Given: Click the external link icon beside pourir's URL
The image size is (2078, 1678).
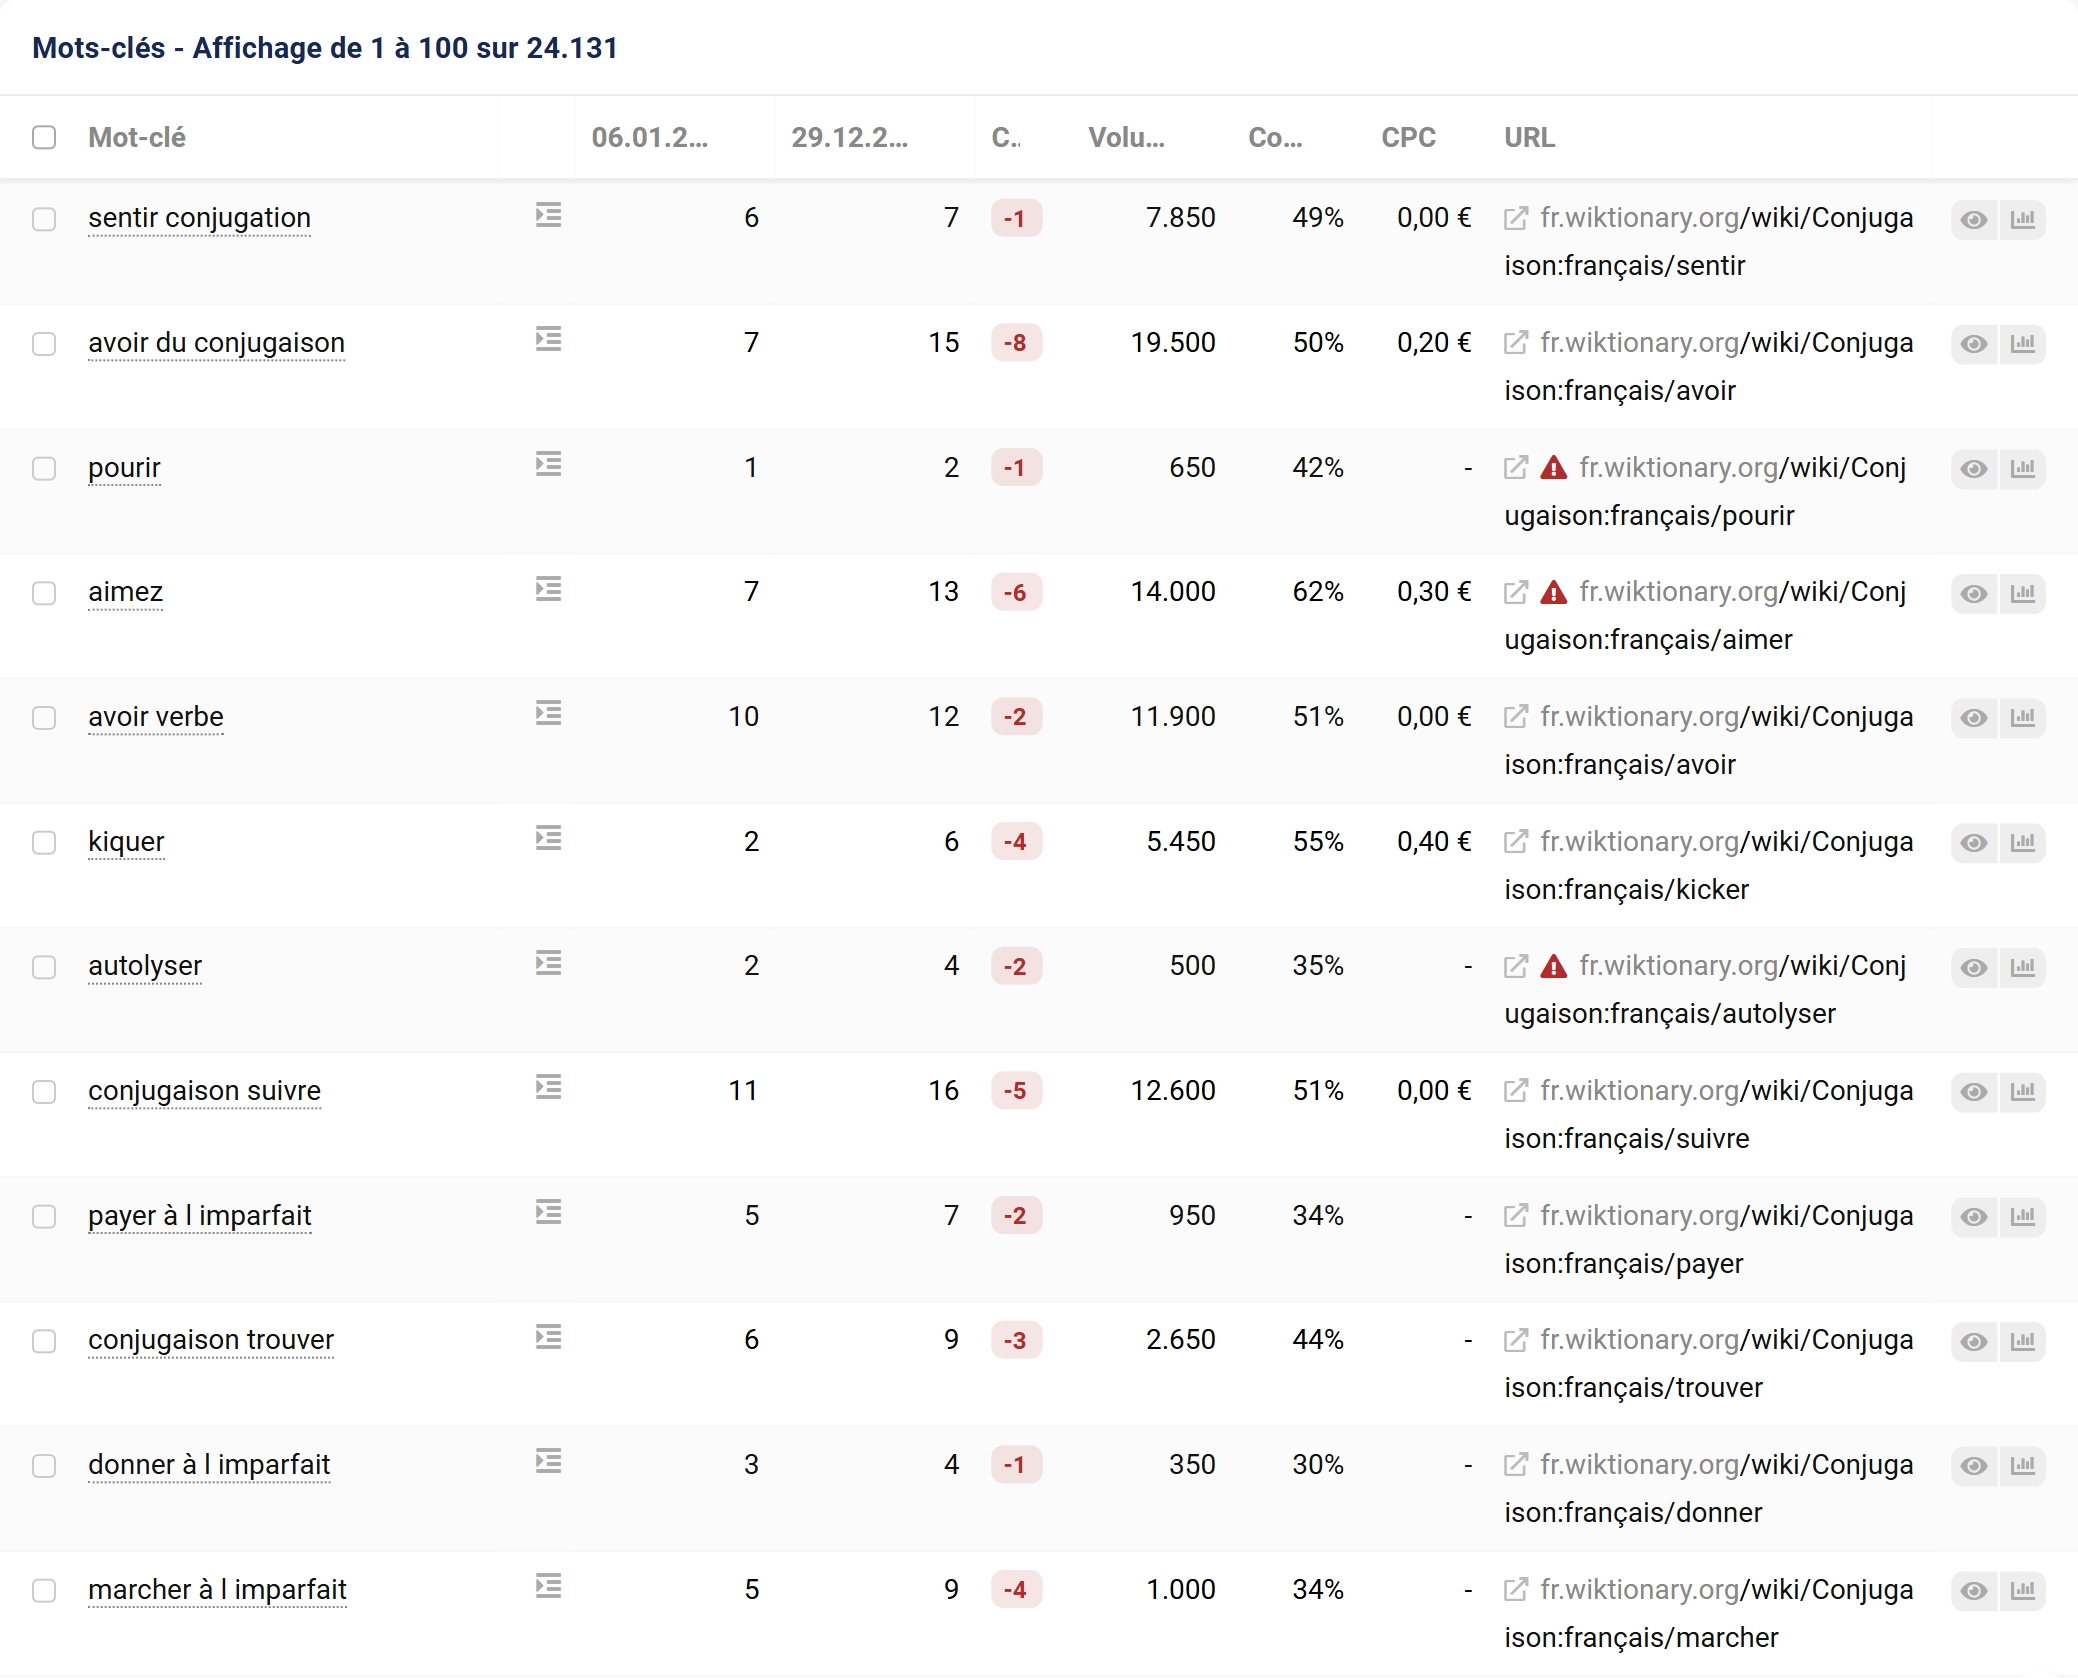Looking at the screenshot, I should pos(1514,467).
